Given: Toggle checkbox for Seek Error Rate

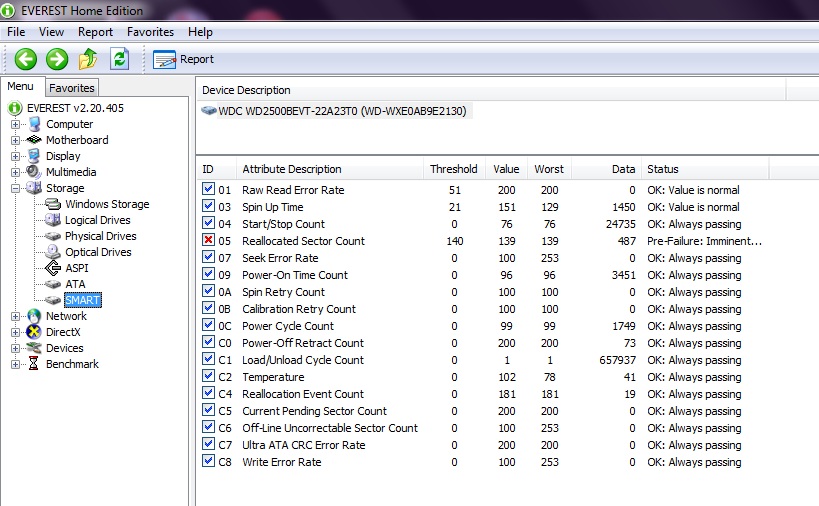Looking at the screenshot, I should 208,257.
